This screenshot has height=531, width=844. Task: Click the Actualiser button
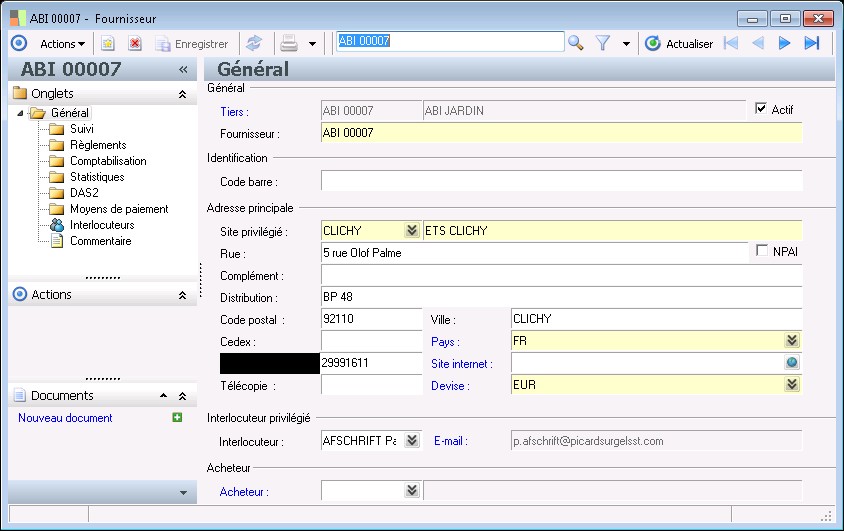click(679, 43)
